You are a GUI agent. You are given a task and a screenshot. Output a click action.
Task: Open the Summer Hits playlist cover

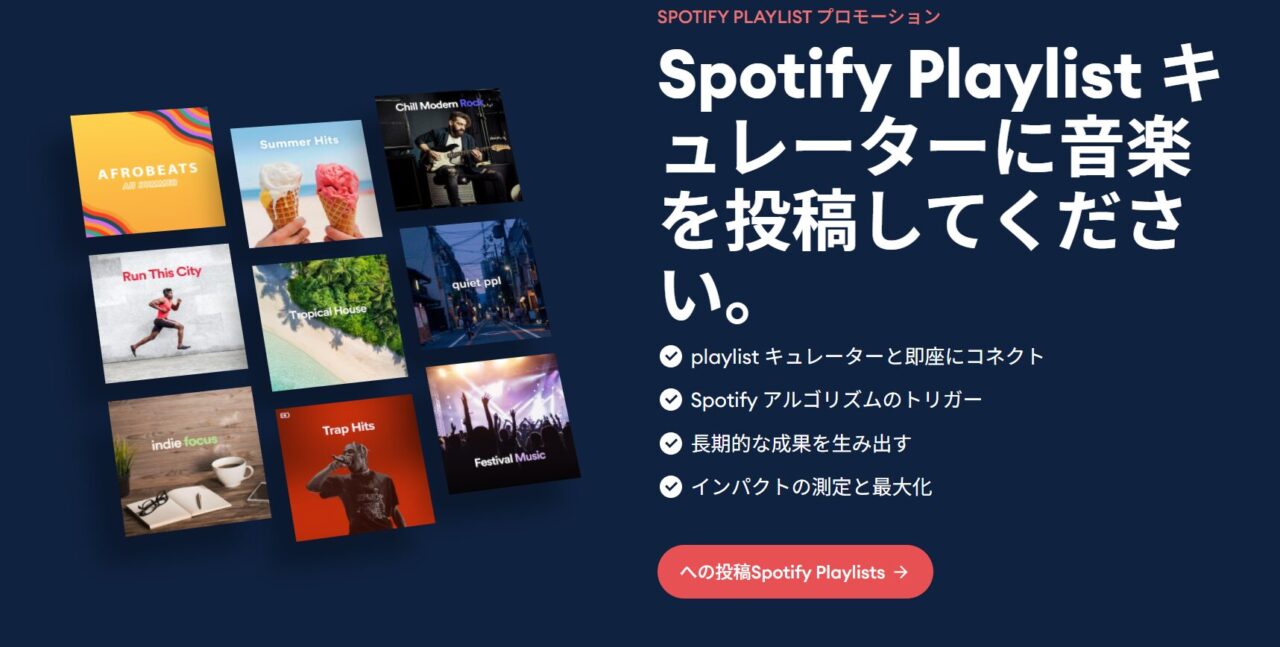coord(305,183)
